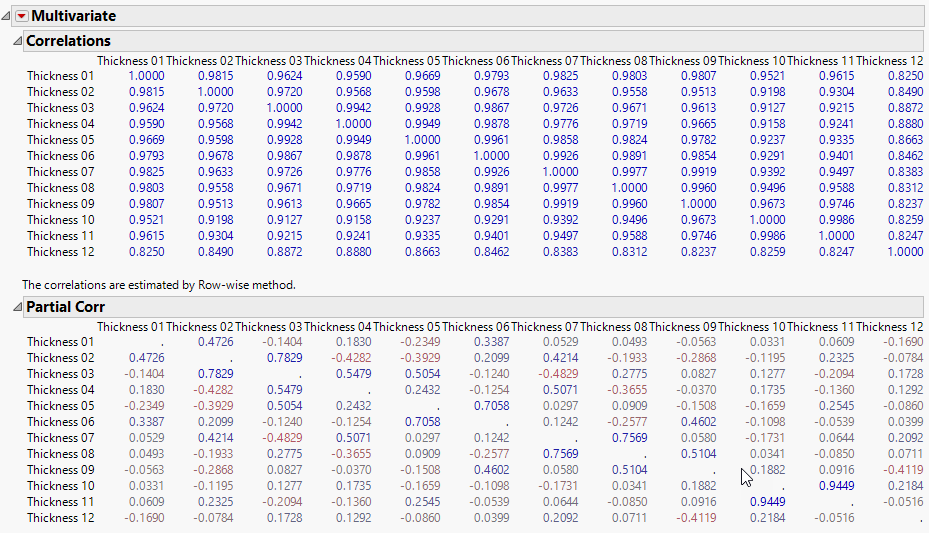Click -0.4282 in Partial Corr row Thickness 02
The height and width of the screenshot is (533, 929).
pyautogui.click(x=351, y=358)
